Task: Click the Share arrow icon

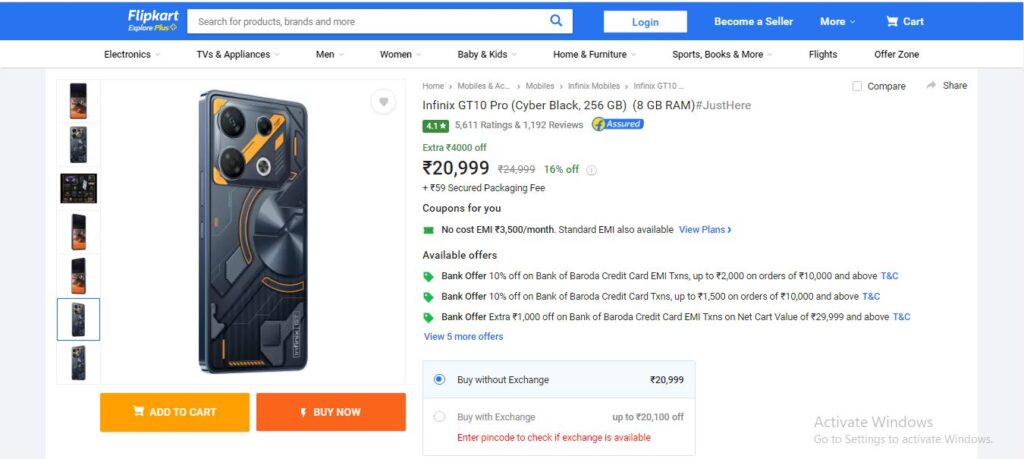Action: pyautogui.click(x=931, y=86)
